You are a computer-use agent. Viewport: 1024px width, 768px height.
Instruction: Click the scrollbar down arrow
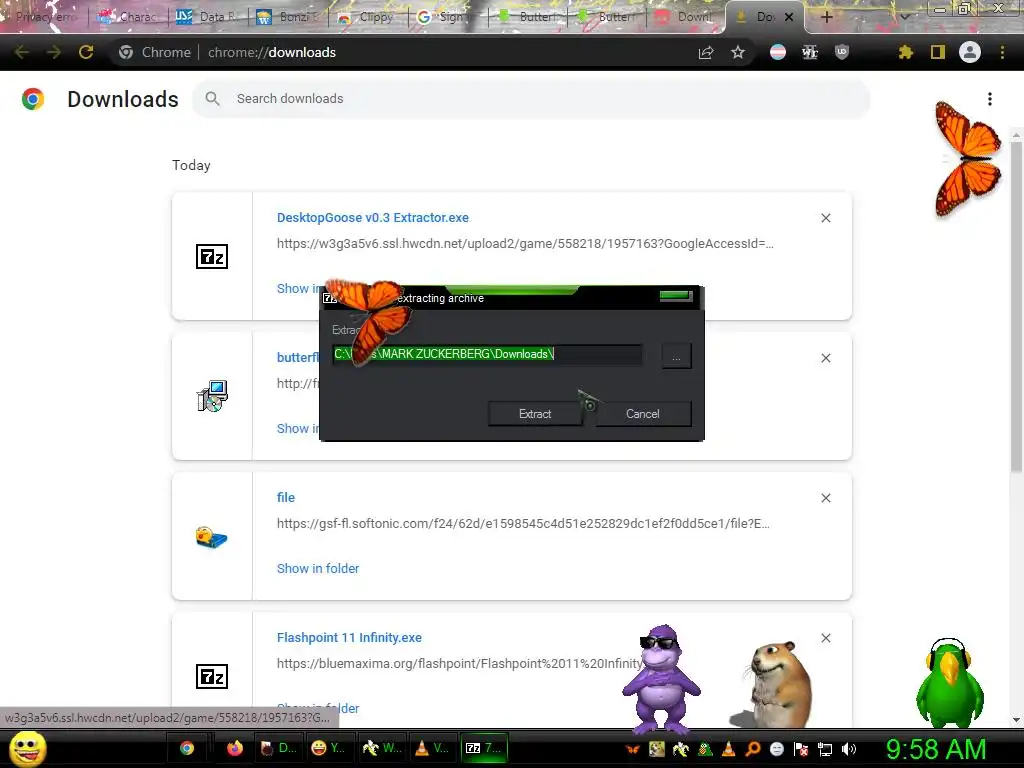click(x=1016, y=719)
